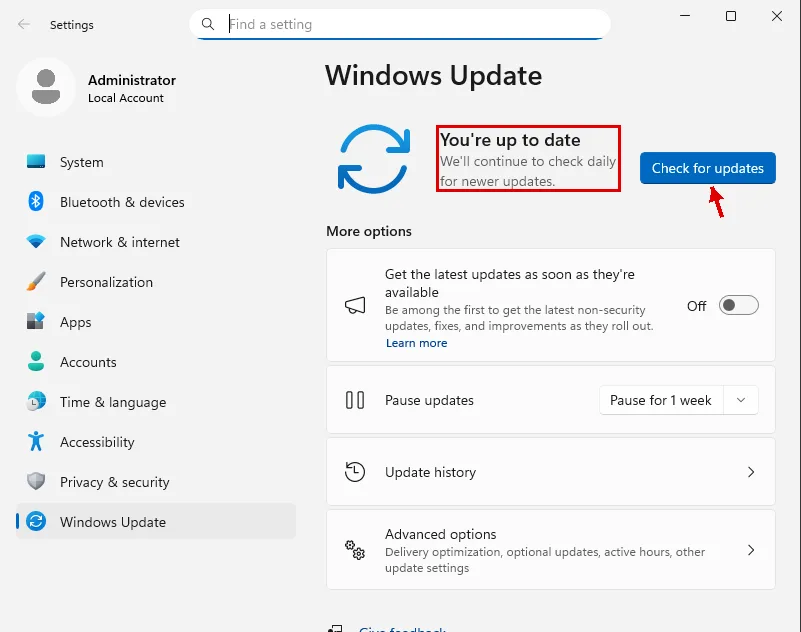Select Windows Update in sidebar
This screenshot has width=801, height=632.
point(156,522)
